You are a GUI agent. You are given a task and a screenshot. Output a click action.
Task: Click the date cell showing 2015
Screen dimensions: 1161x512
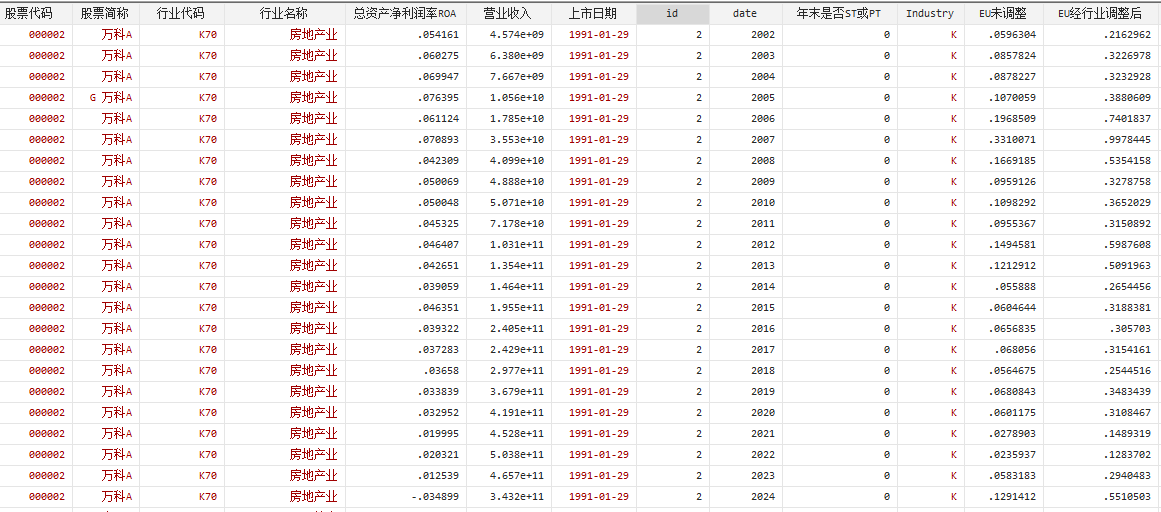coord(762,308)
